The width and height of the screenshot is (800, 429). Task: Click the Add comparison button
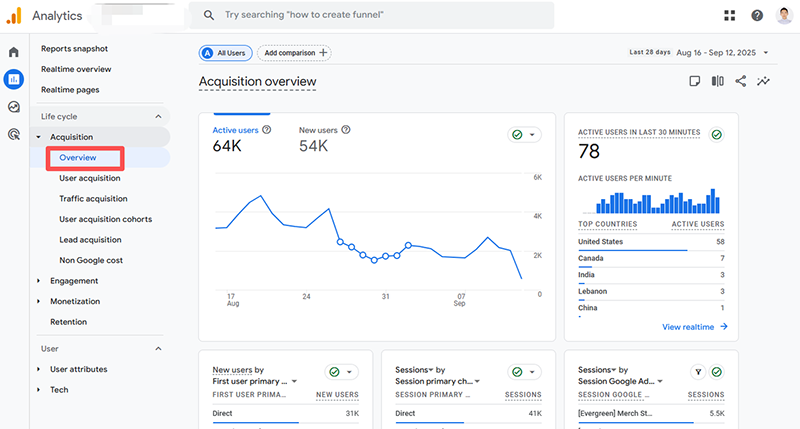coord(294,53)
